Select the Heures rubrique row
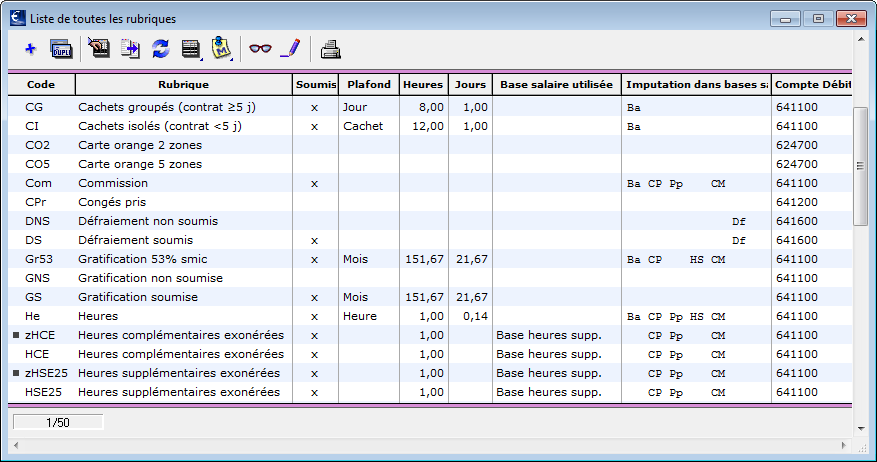Screen dimensions: 877x462 (x=430, y=316)
